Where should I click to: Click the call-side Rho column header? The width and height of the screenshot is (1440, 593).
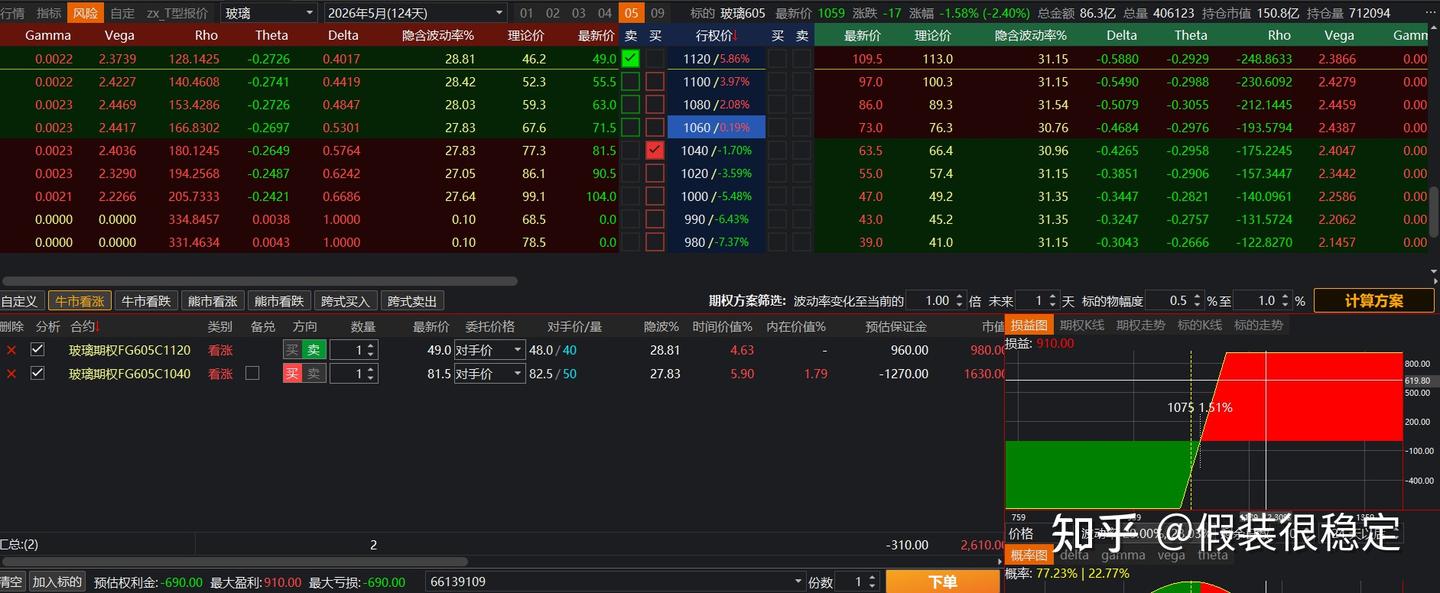tap(207, 35)
